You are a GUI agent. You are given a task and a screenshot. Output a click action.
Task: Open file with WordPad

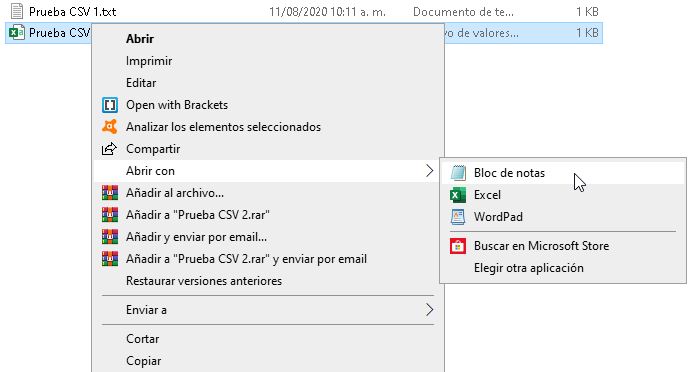click(498, 217)
